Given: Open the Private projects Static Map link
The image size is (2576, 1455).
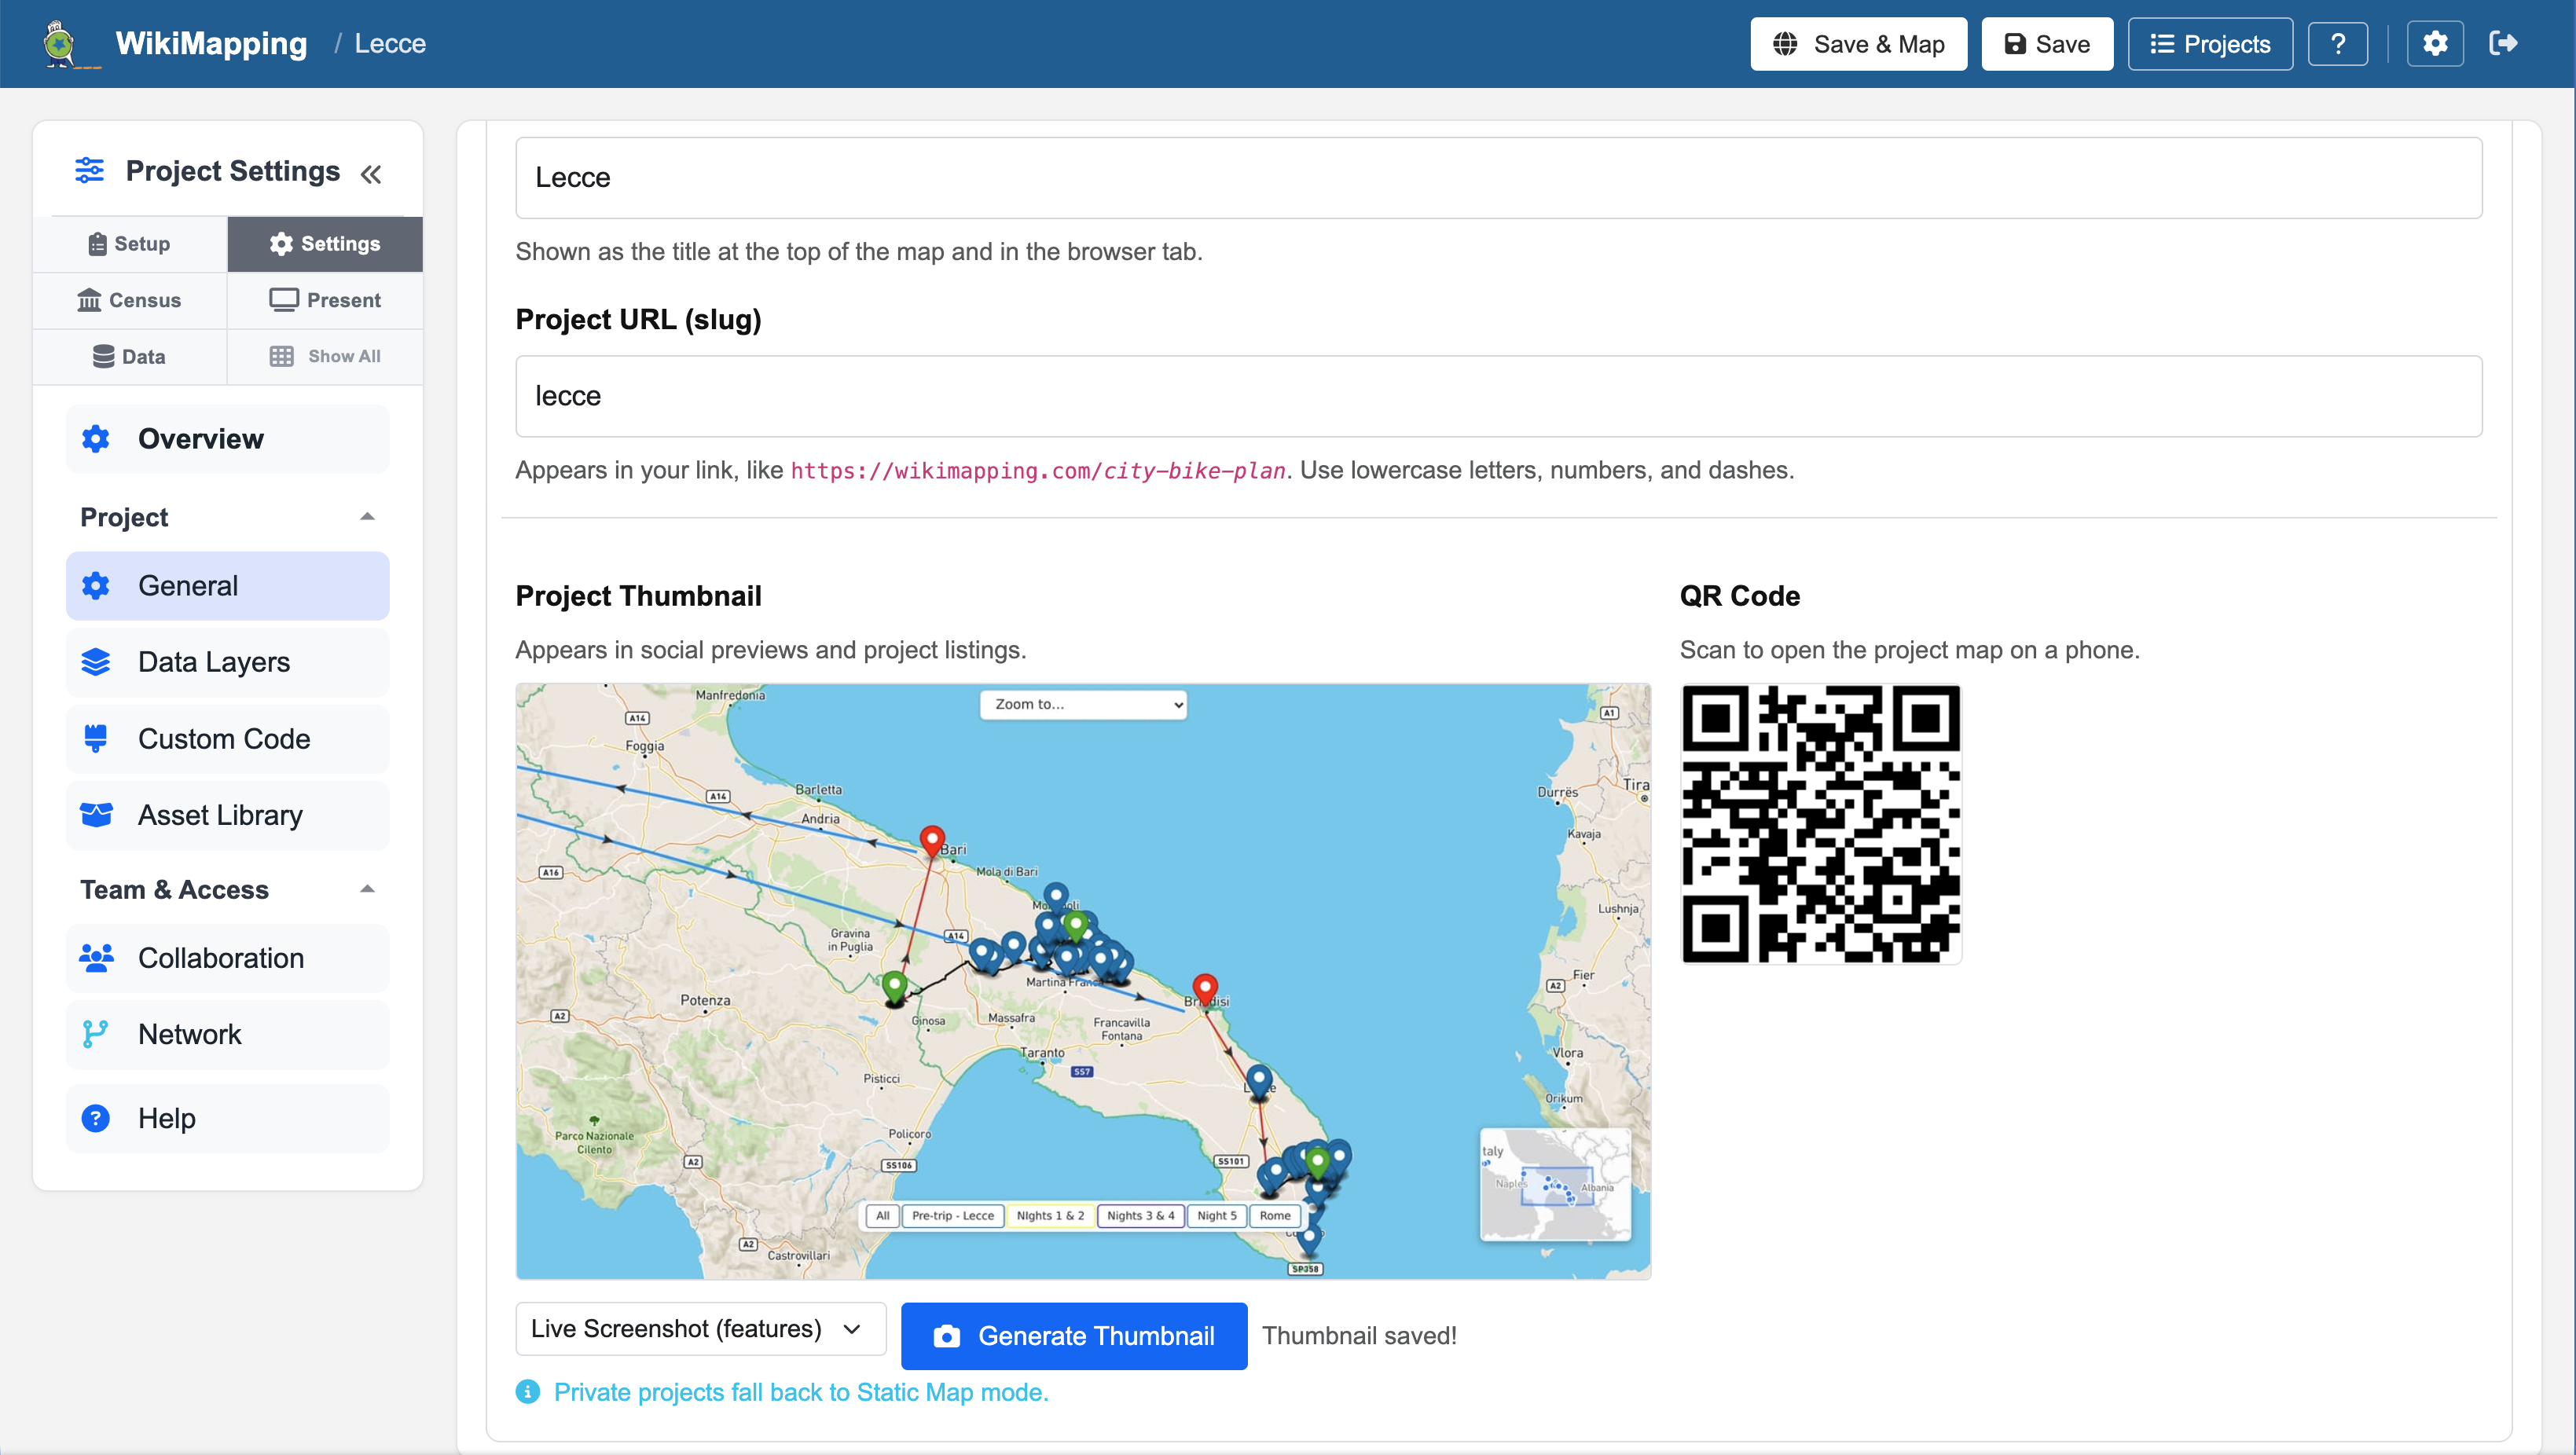Looking at the screenshot, I should 801,1392.
